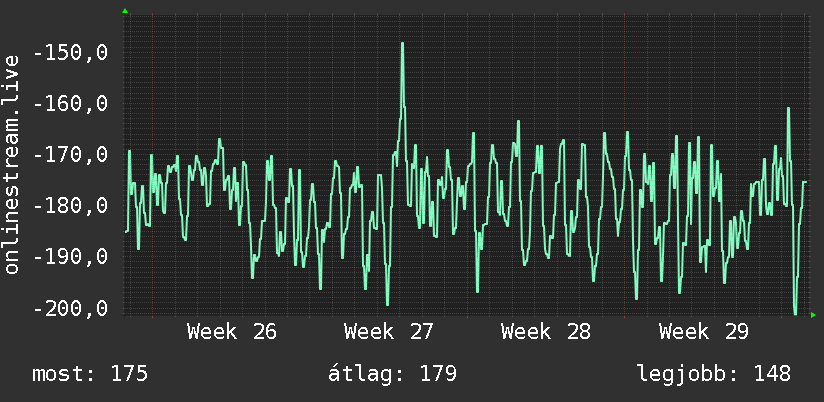The image size is (824, 402).
Task: Click the 'átlag: 179' statistic
Action: [392, 374]
